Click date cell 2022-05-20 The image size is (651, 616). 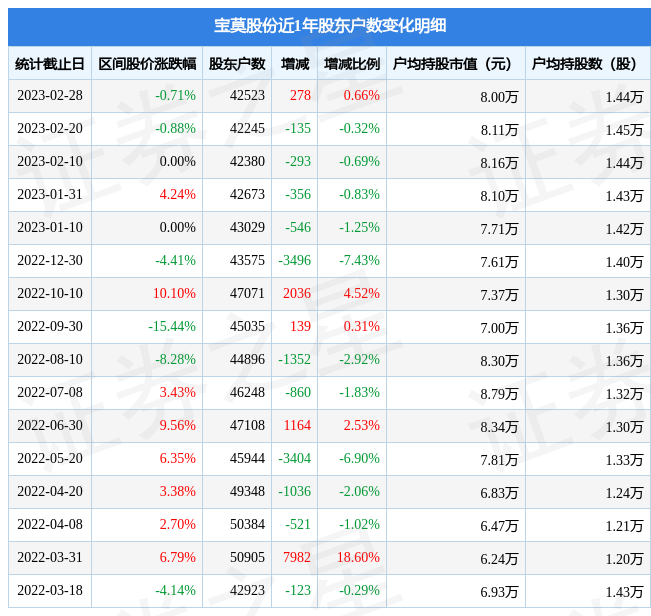click(x=50, y=458)
